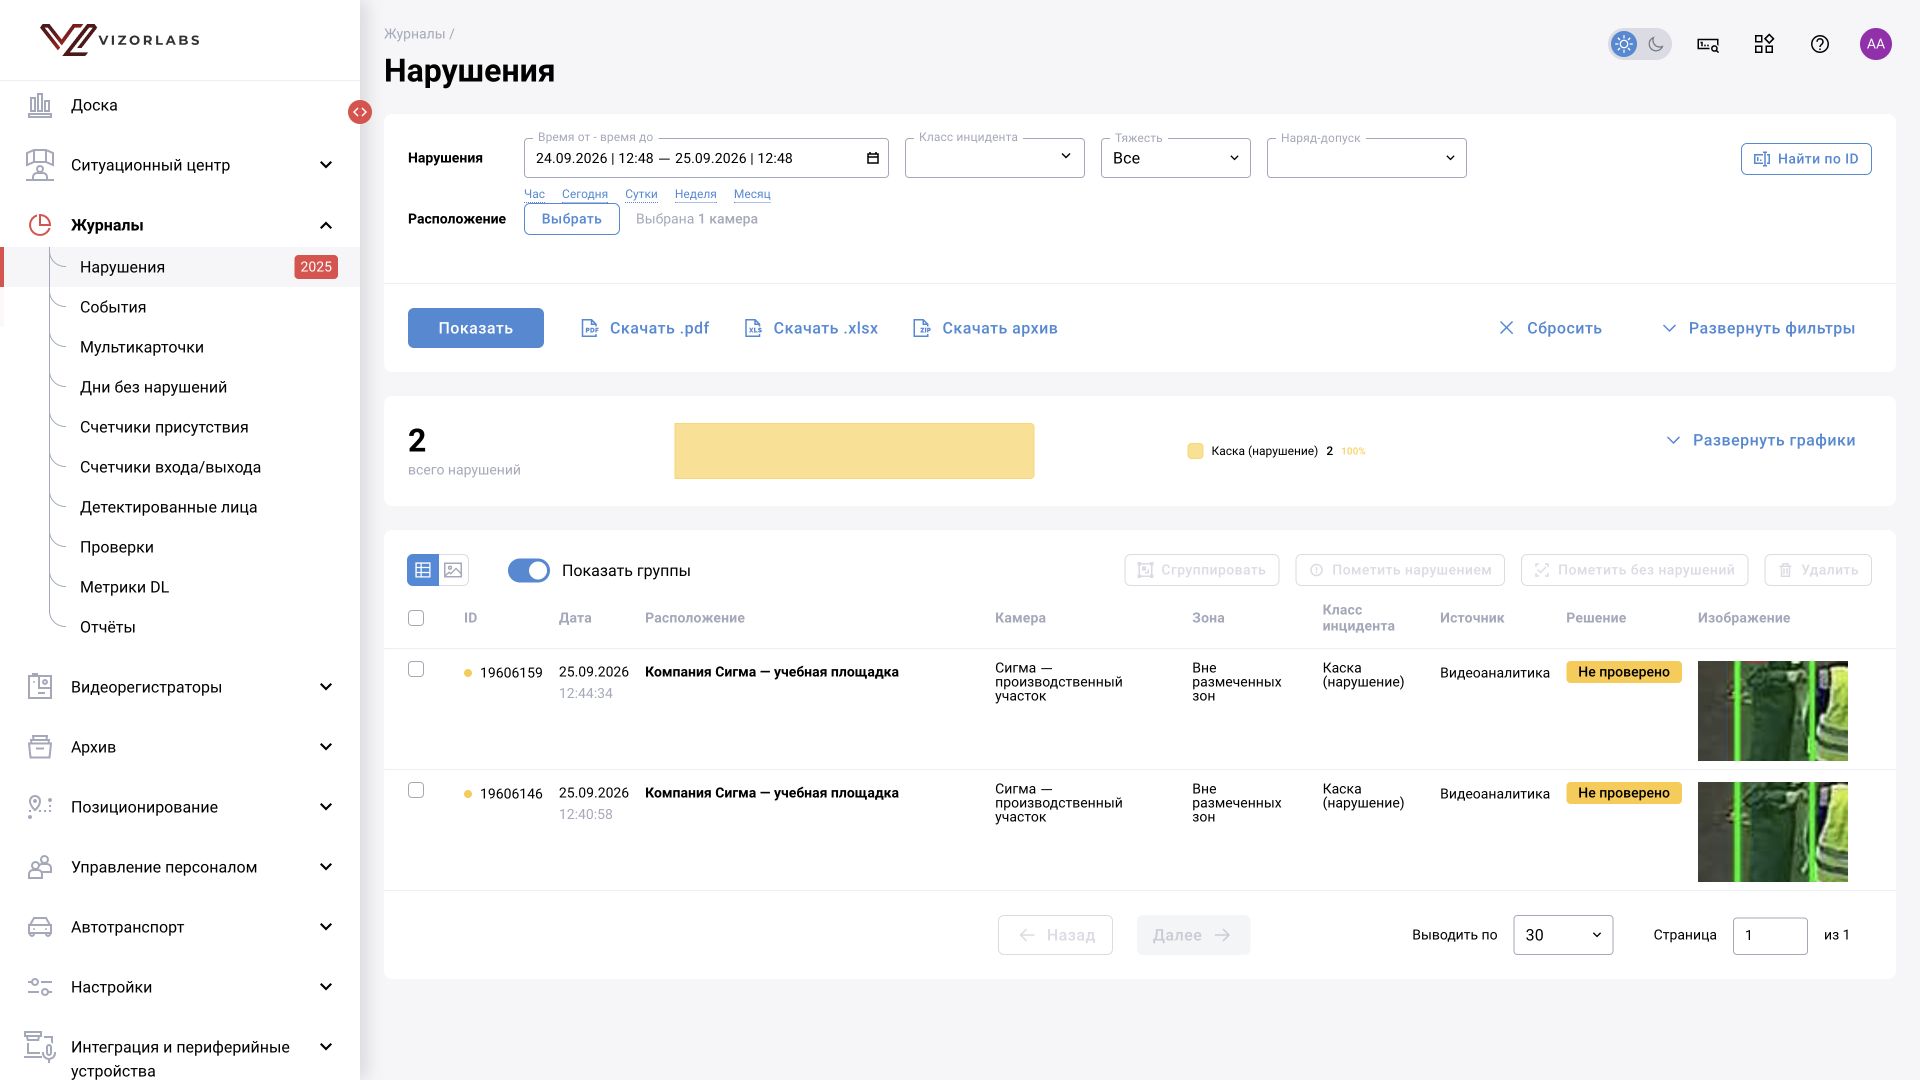
Task: Download archive of violations
Action: pyautogui.click(x=985, y=328)
